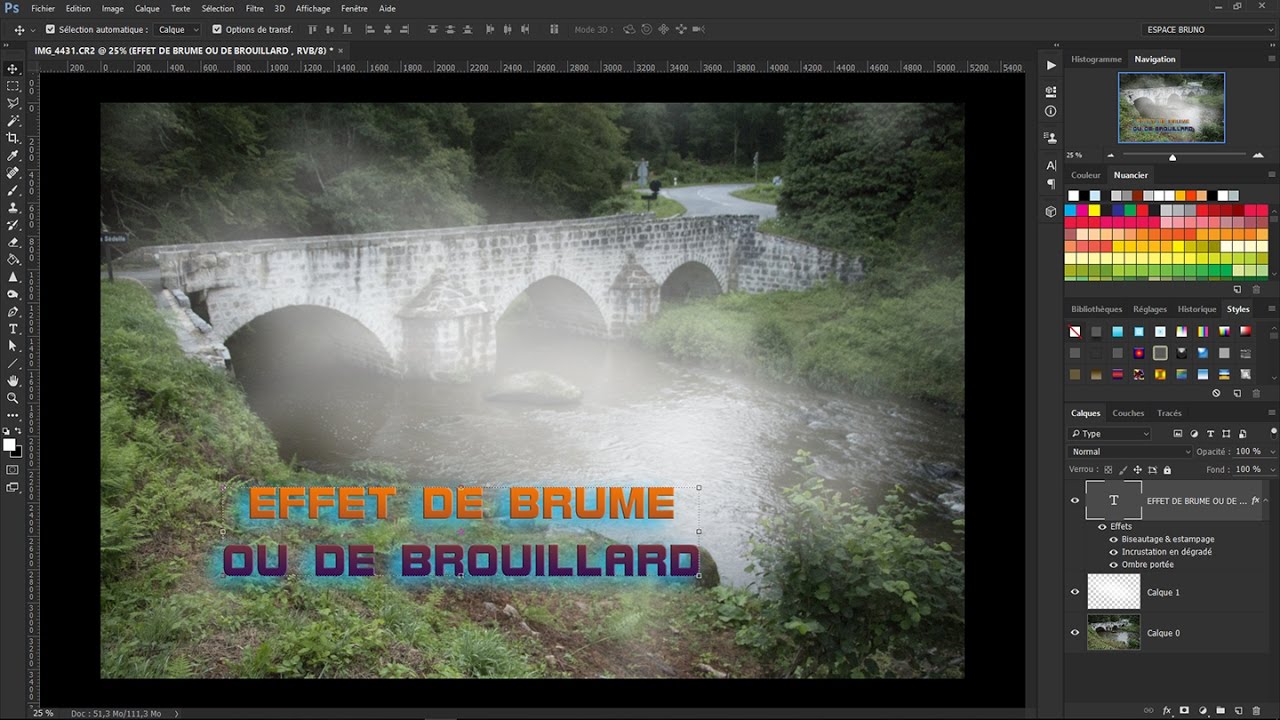Viewport: 1280px width, 720px height.
Task: Select the Pen tool
Action: coord(13,311)
